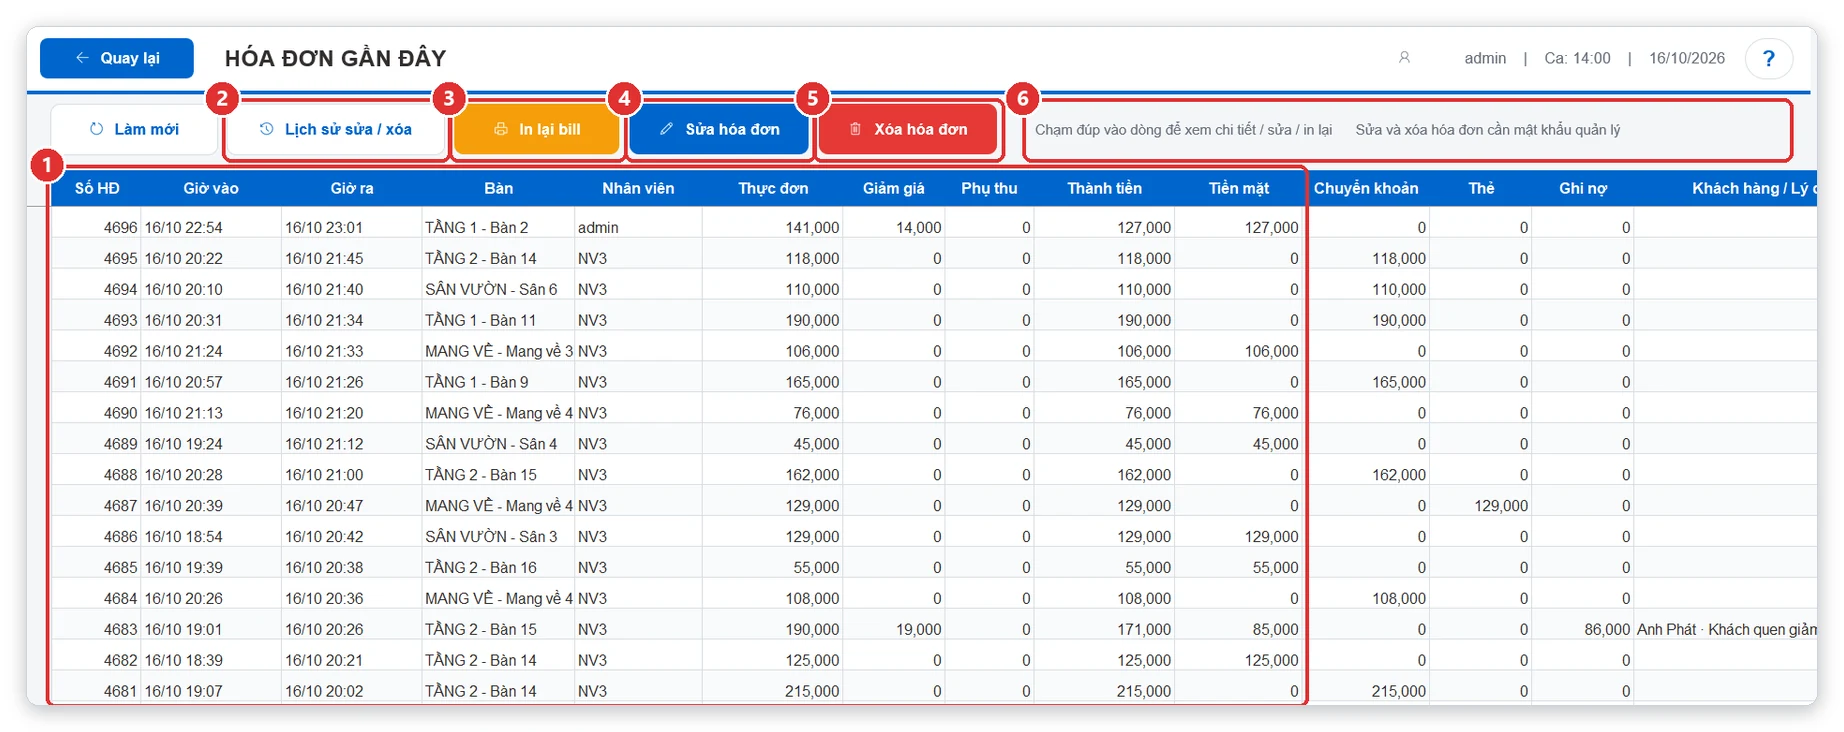Click the Xóa hóa đơn button

coord(909,129)
